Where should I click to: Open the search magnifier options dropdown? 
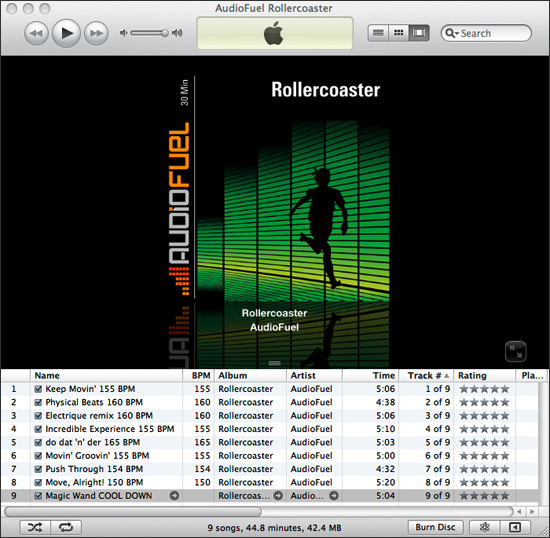pos(452,33)
